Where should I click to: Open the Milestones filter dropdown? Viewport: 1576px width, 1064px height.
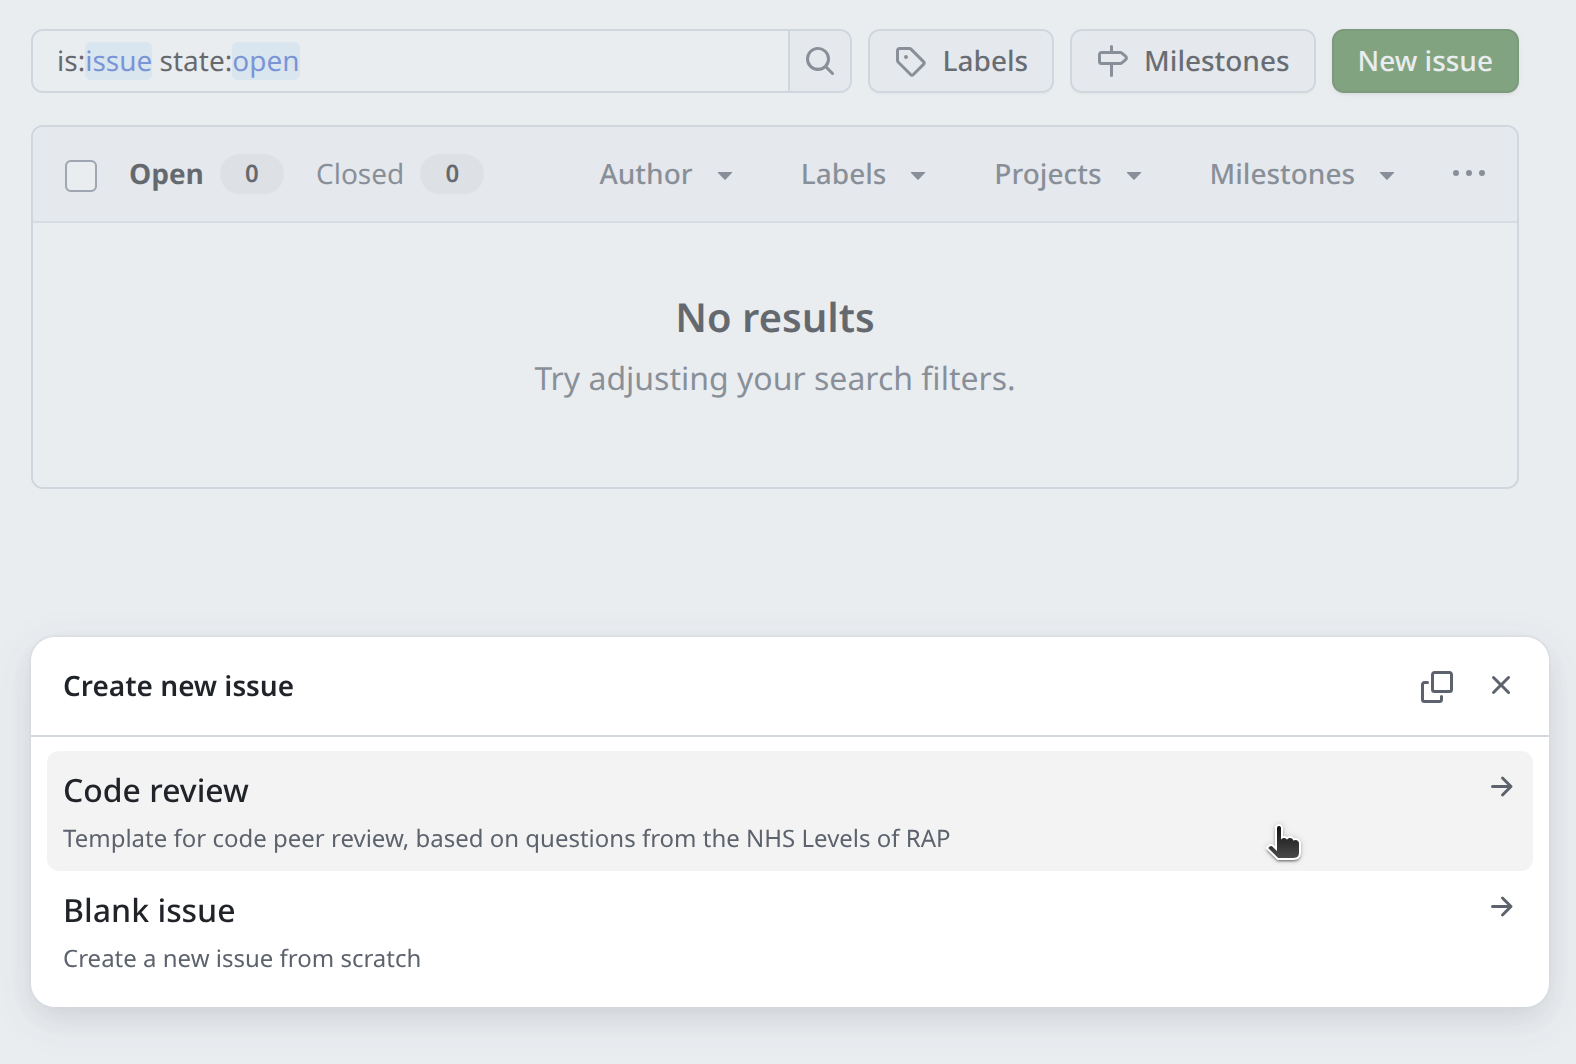pos(1301,175)
